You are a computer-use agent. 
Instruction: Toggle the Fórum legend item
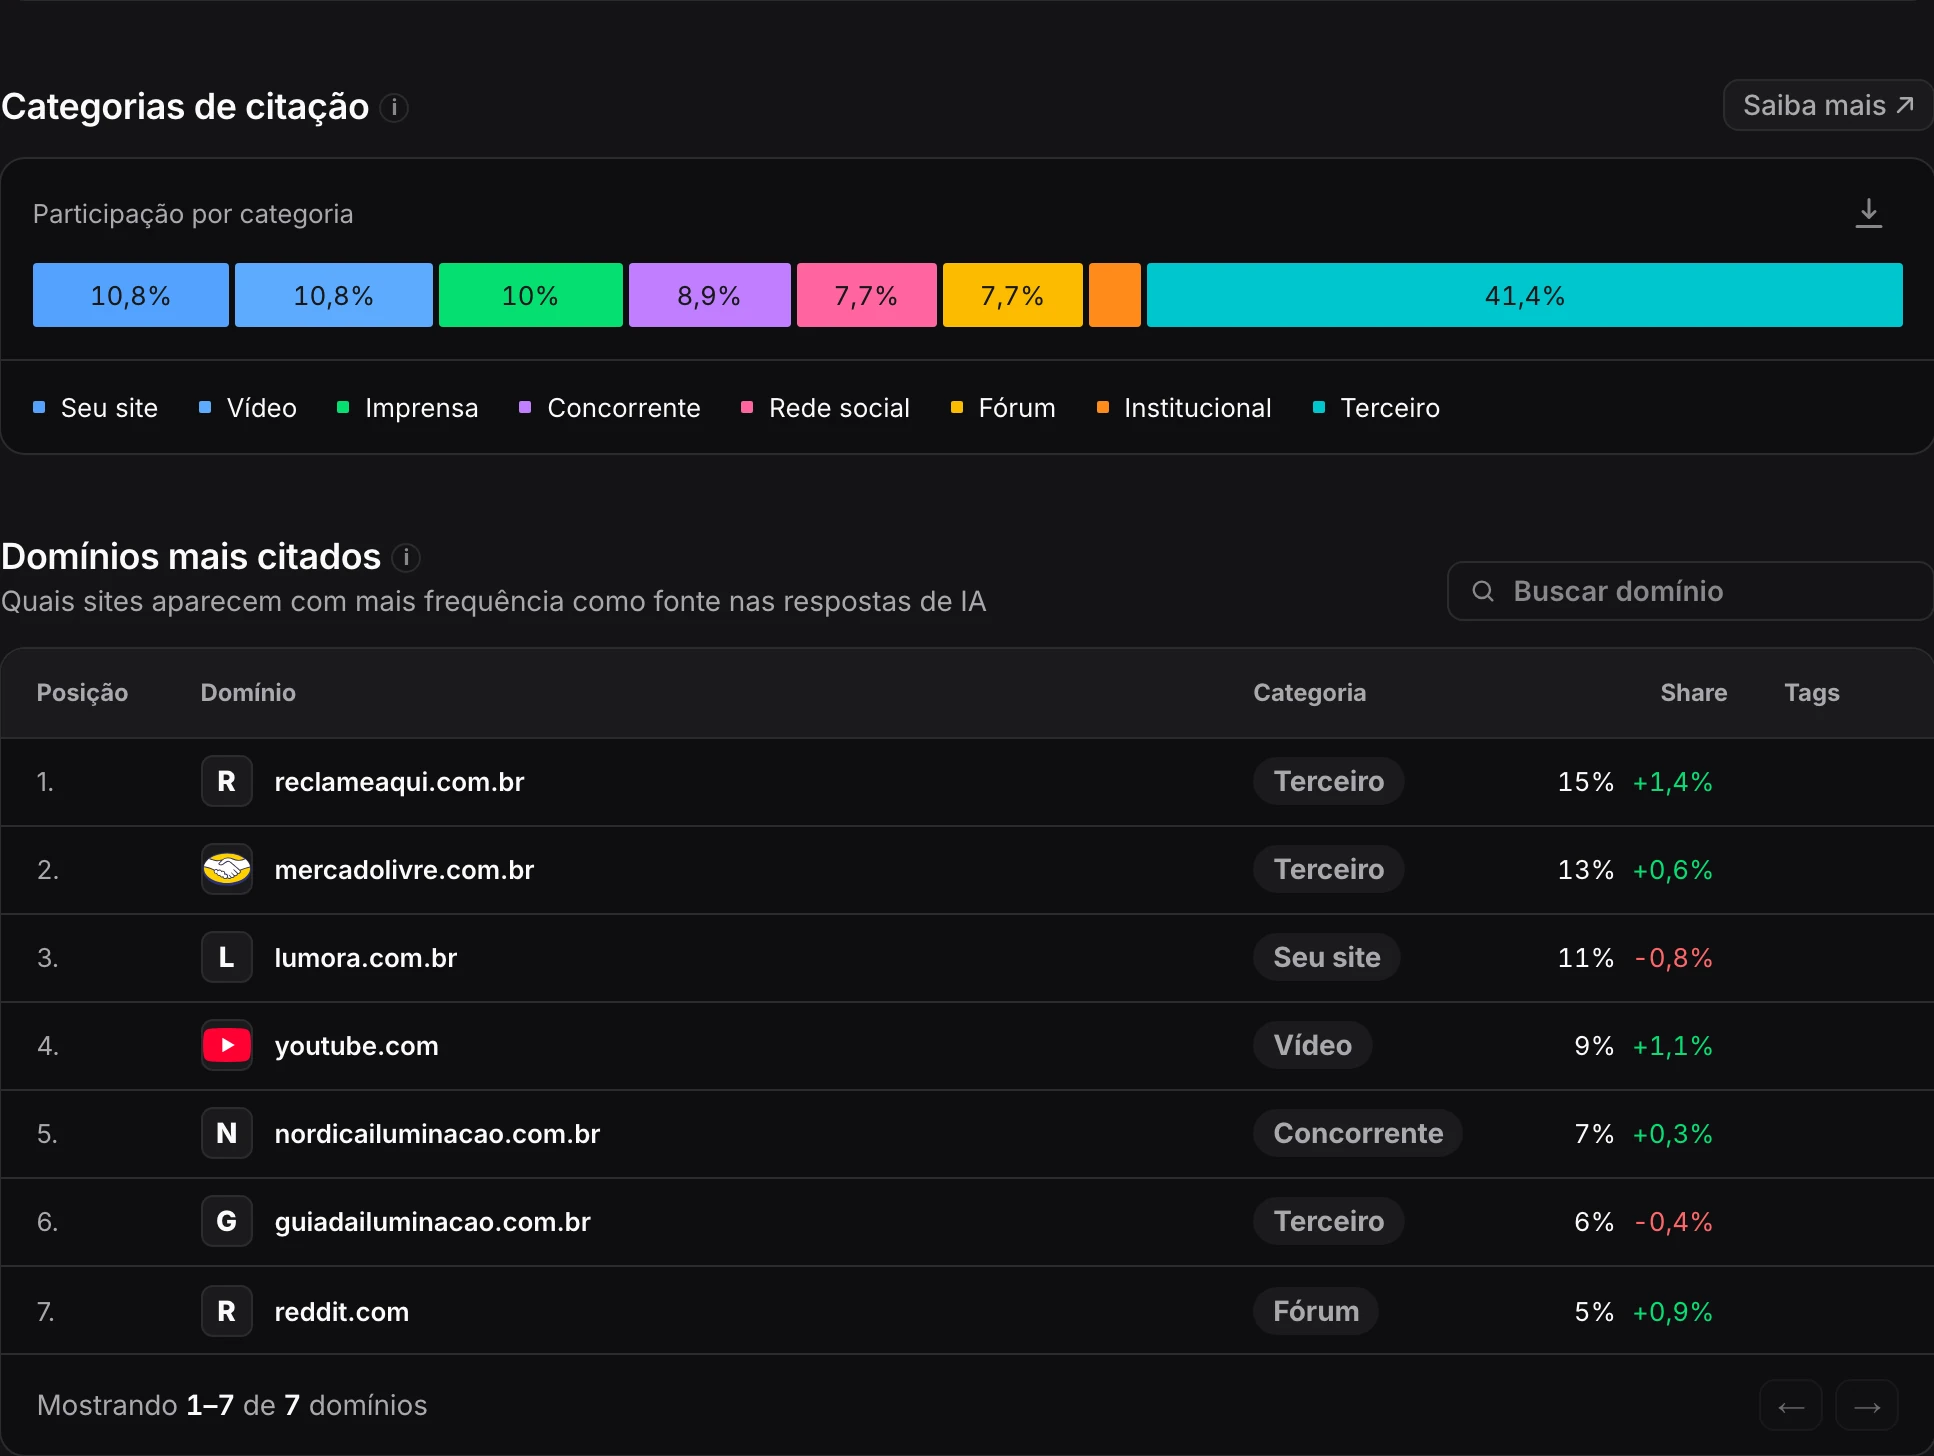click(1003, 408)
